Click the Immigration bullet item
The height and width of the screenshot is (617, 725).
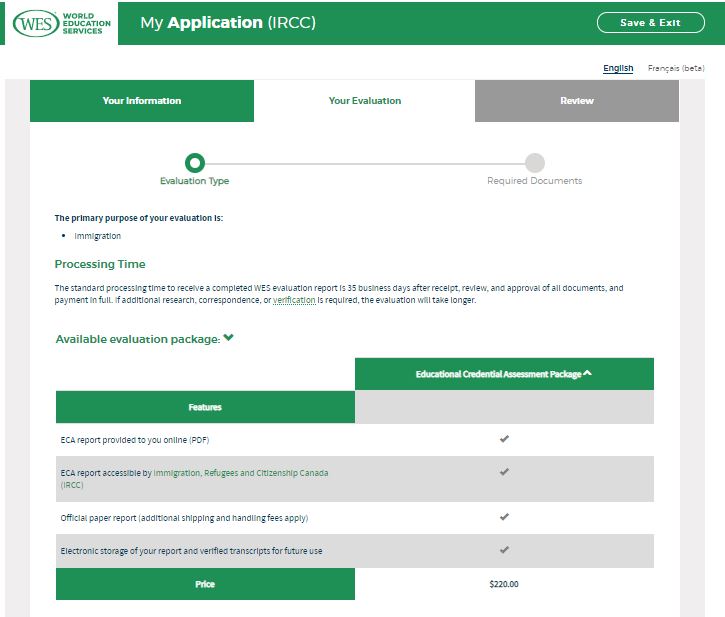tap(98, 236)
